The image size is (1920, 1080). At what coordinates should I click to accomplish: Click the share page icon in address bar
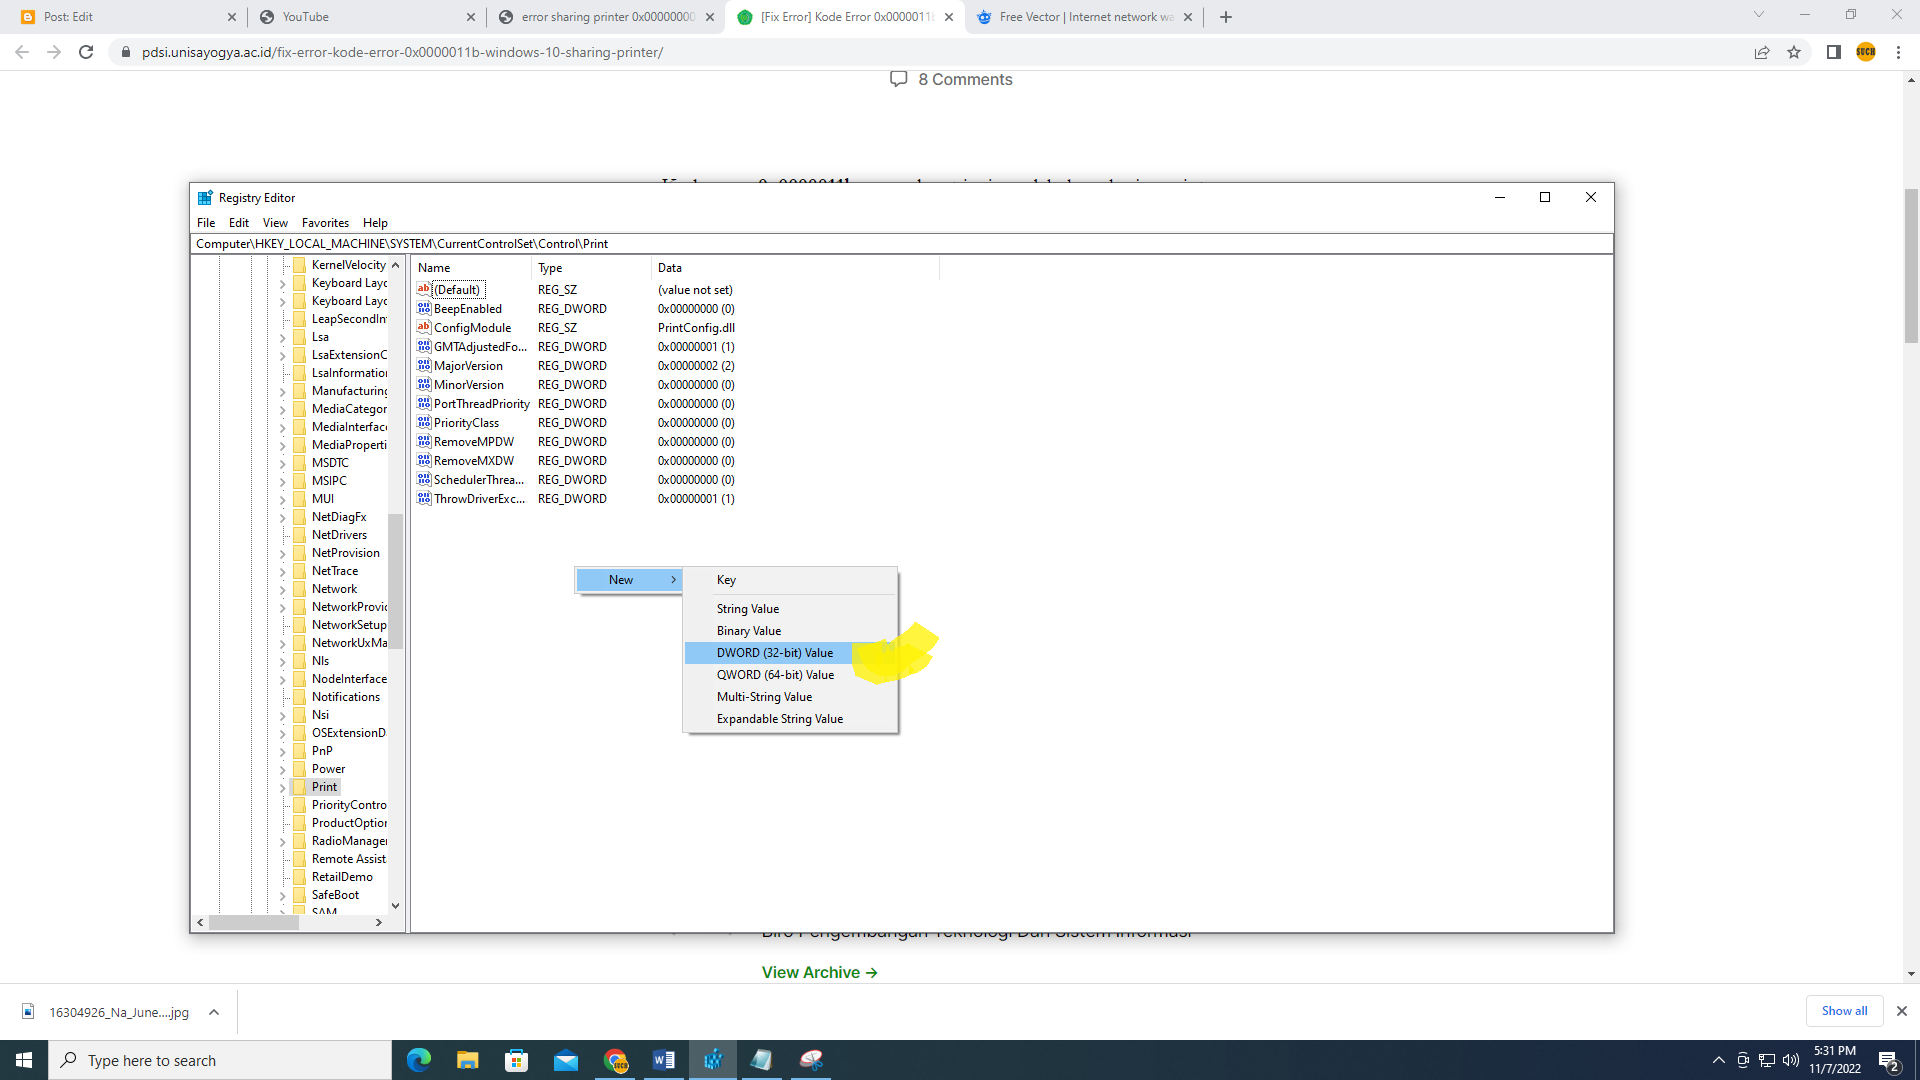point(1762,52)
